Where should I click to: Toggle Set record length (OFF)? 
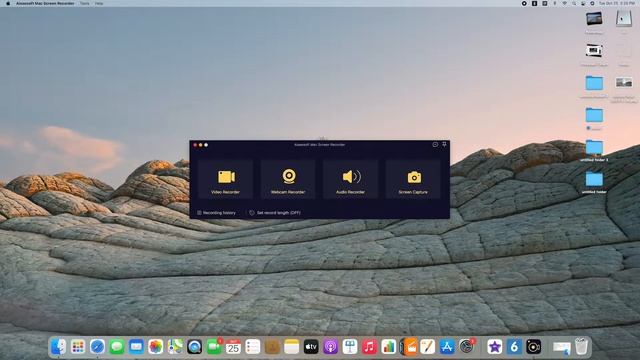pyautogui.click(x=275, y=213)
